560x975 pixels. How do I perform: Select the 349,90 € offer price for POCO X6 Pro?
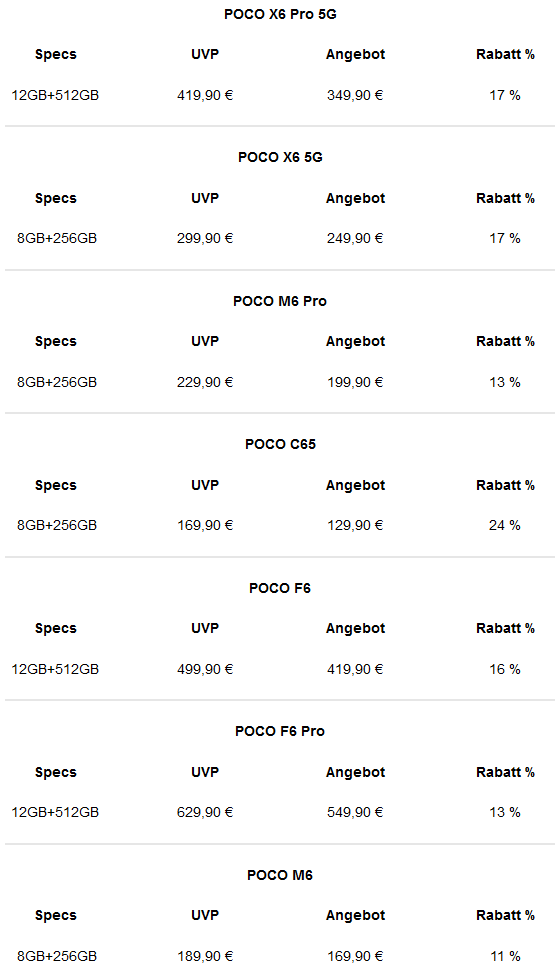(355, 95)
